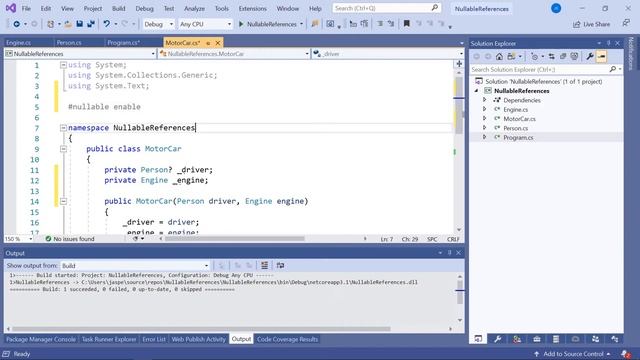640x360 pixels.
Task: Toggle Preview Selected Items icon in Solution Explorer
Action: pos(602,56)
